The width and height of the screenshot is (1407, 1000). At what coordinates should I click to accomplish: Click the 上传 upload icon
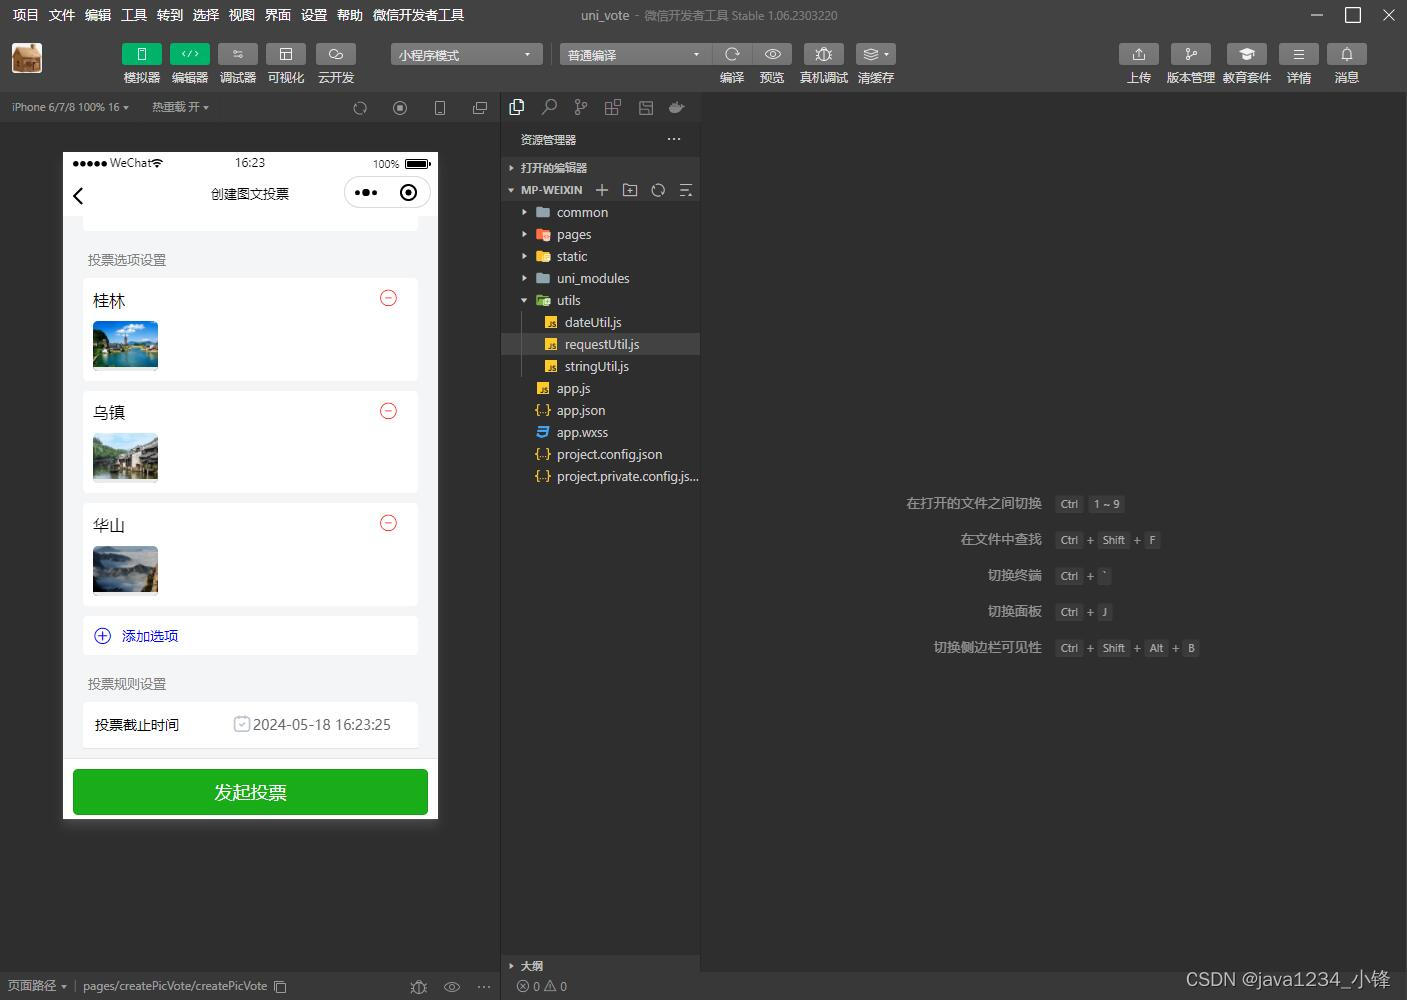[1138, 54]
